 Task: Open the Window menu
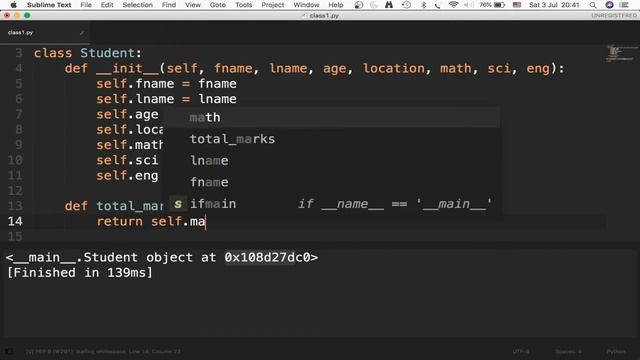pos(306,5)
